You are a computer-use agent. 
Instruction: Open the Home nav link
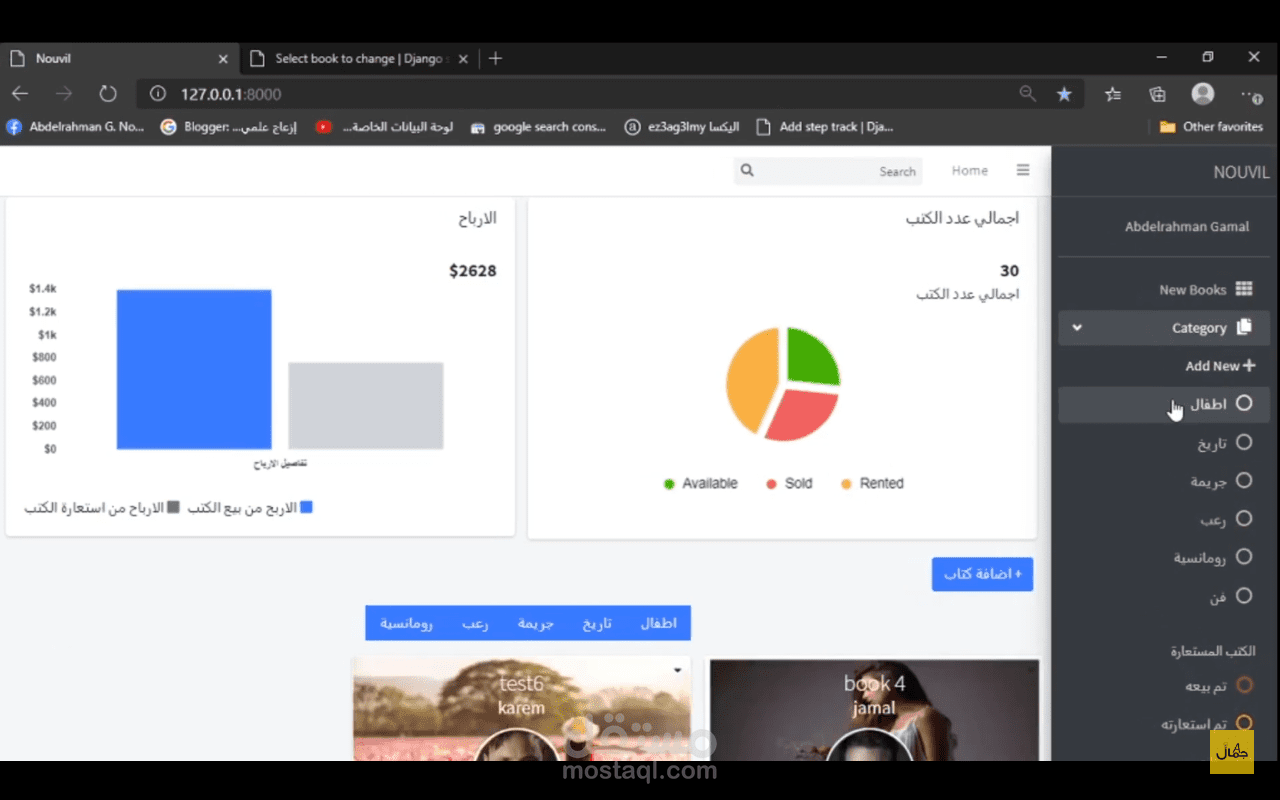pyautogui.click(x=970, y=171)
